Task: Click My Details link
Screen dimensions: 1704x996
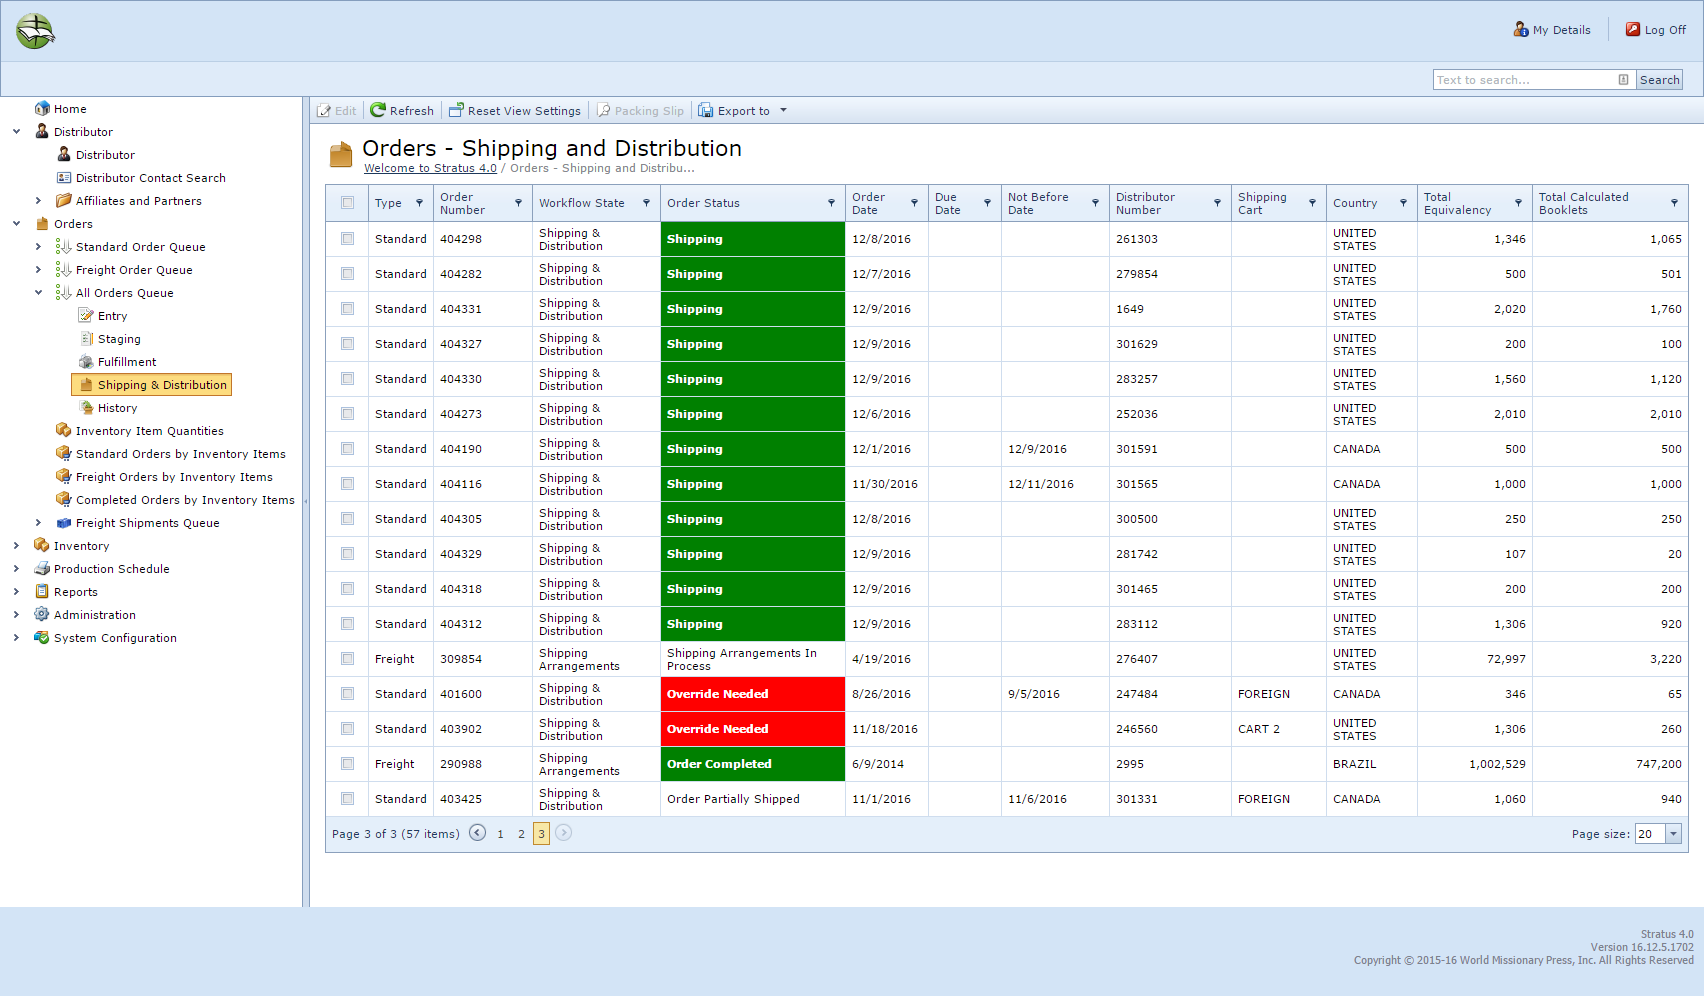Action: tap(1562, 30)
